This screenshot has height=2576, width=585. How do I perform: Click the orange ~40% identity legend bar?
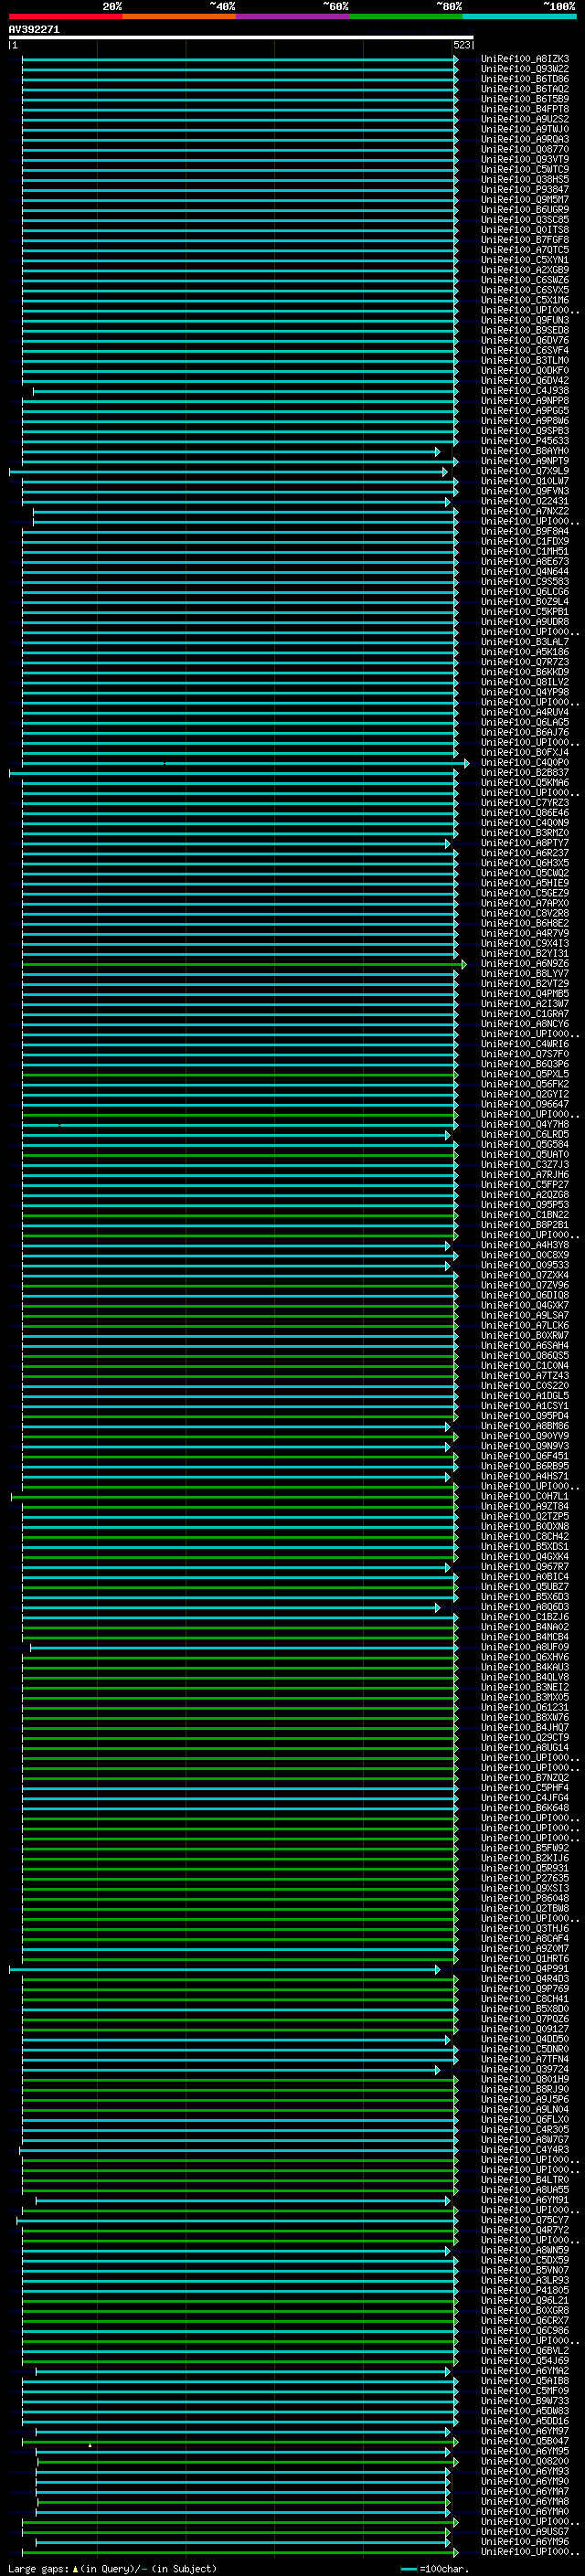point(179,16)
